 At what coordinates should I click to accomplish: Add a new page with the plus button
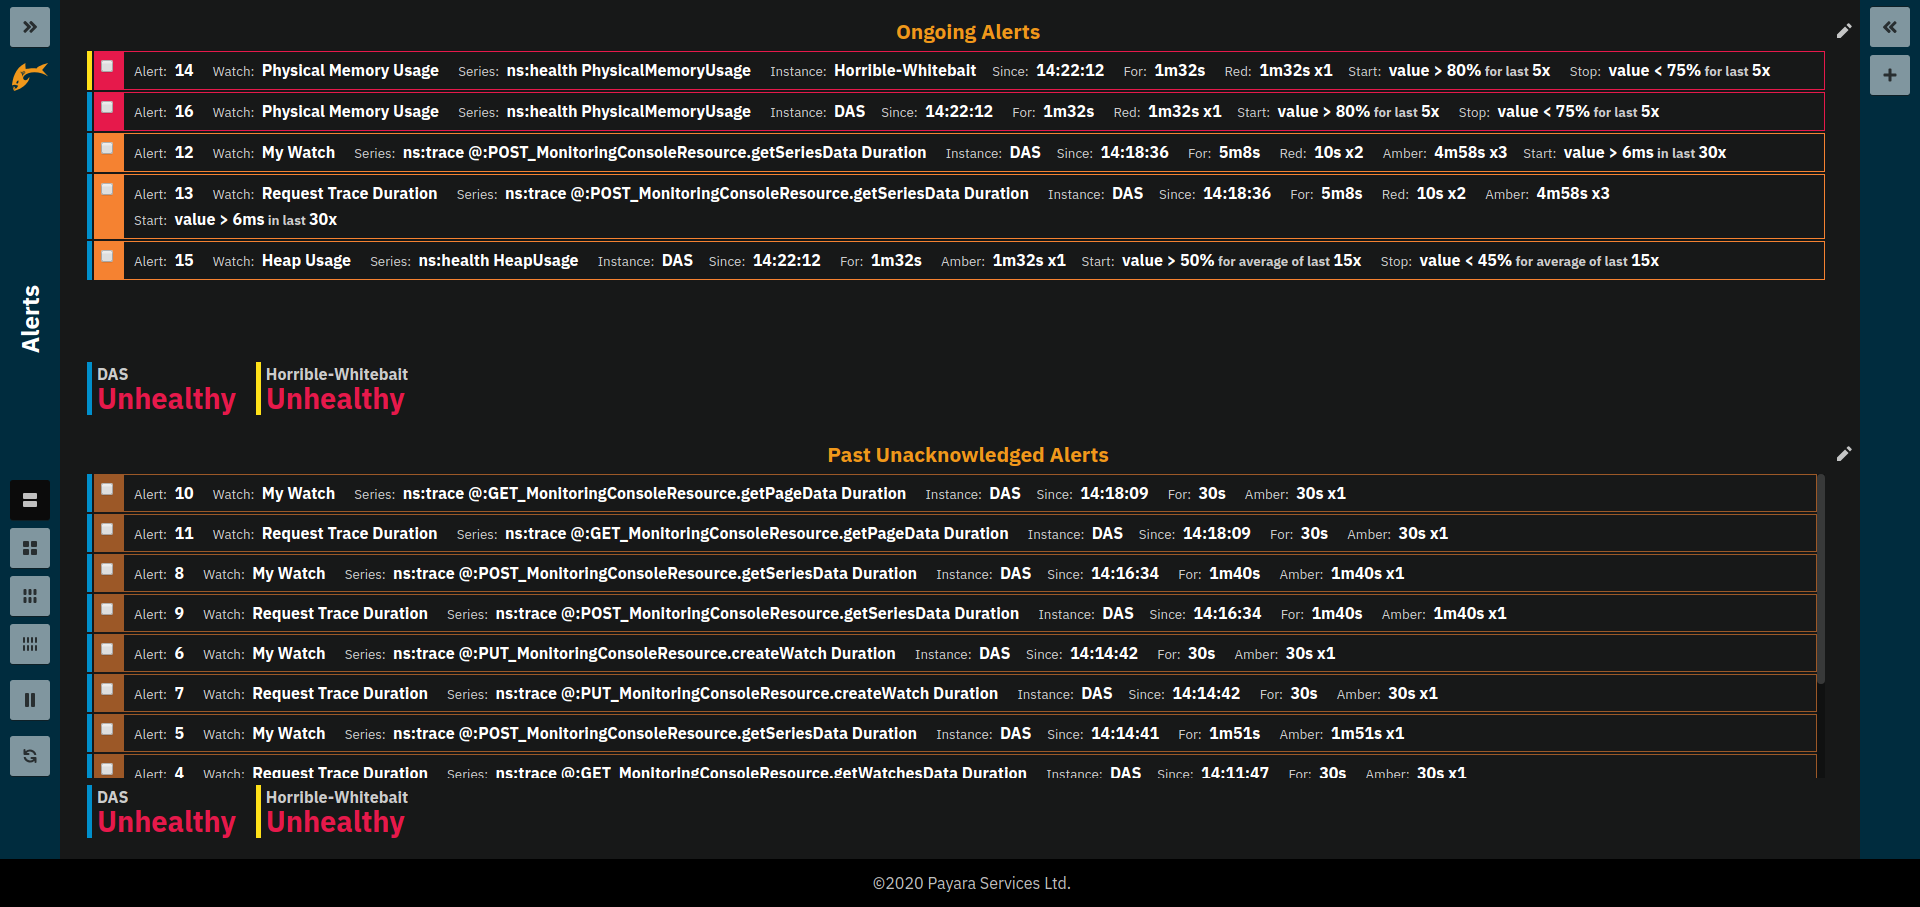pyautogui.click(x=1889, y=75)
